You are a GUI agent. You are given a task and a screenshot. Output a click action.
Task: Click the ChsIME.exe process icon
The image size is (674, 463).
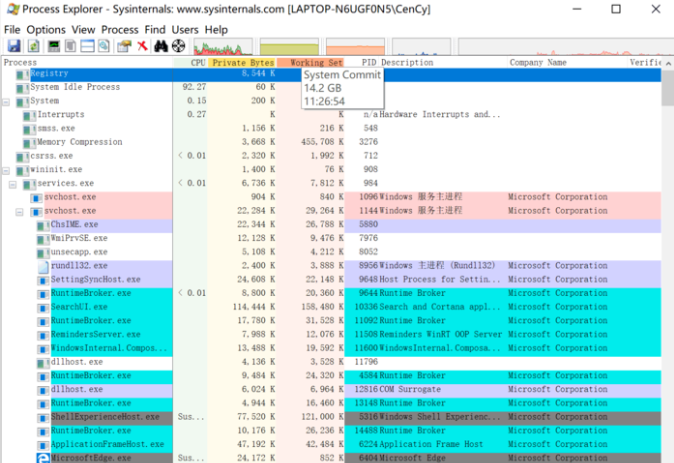pos(43,225)
